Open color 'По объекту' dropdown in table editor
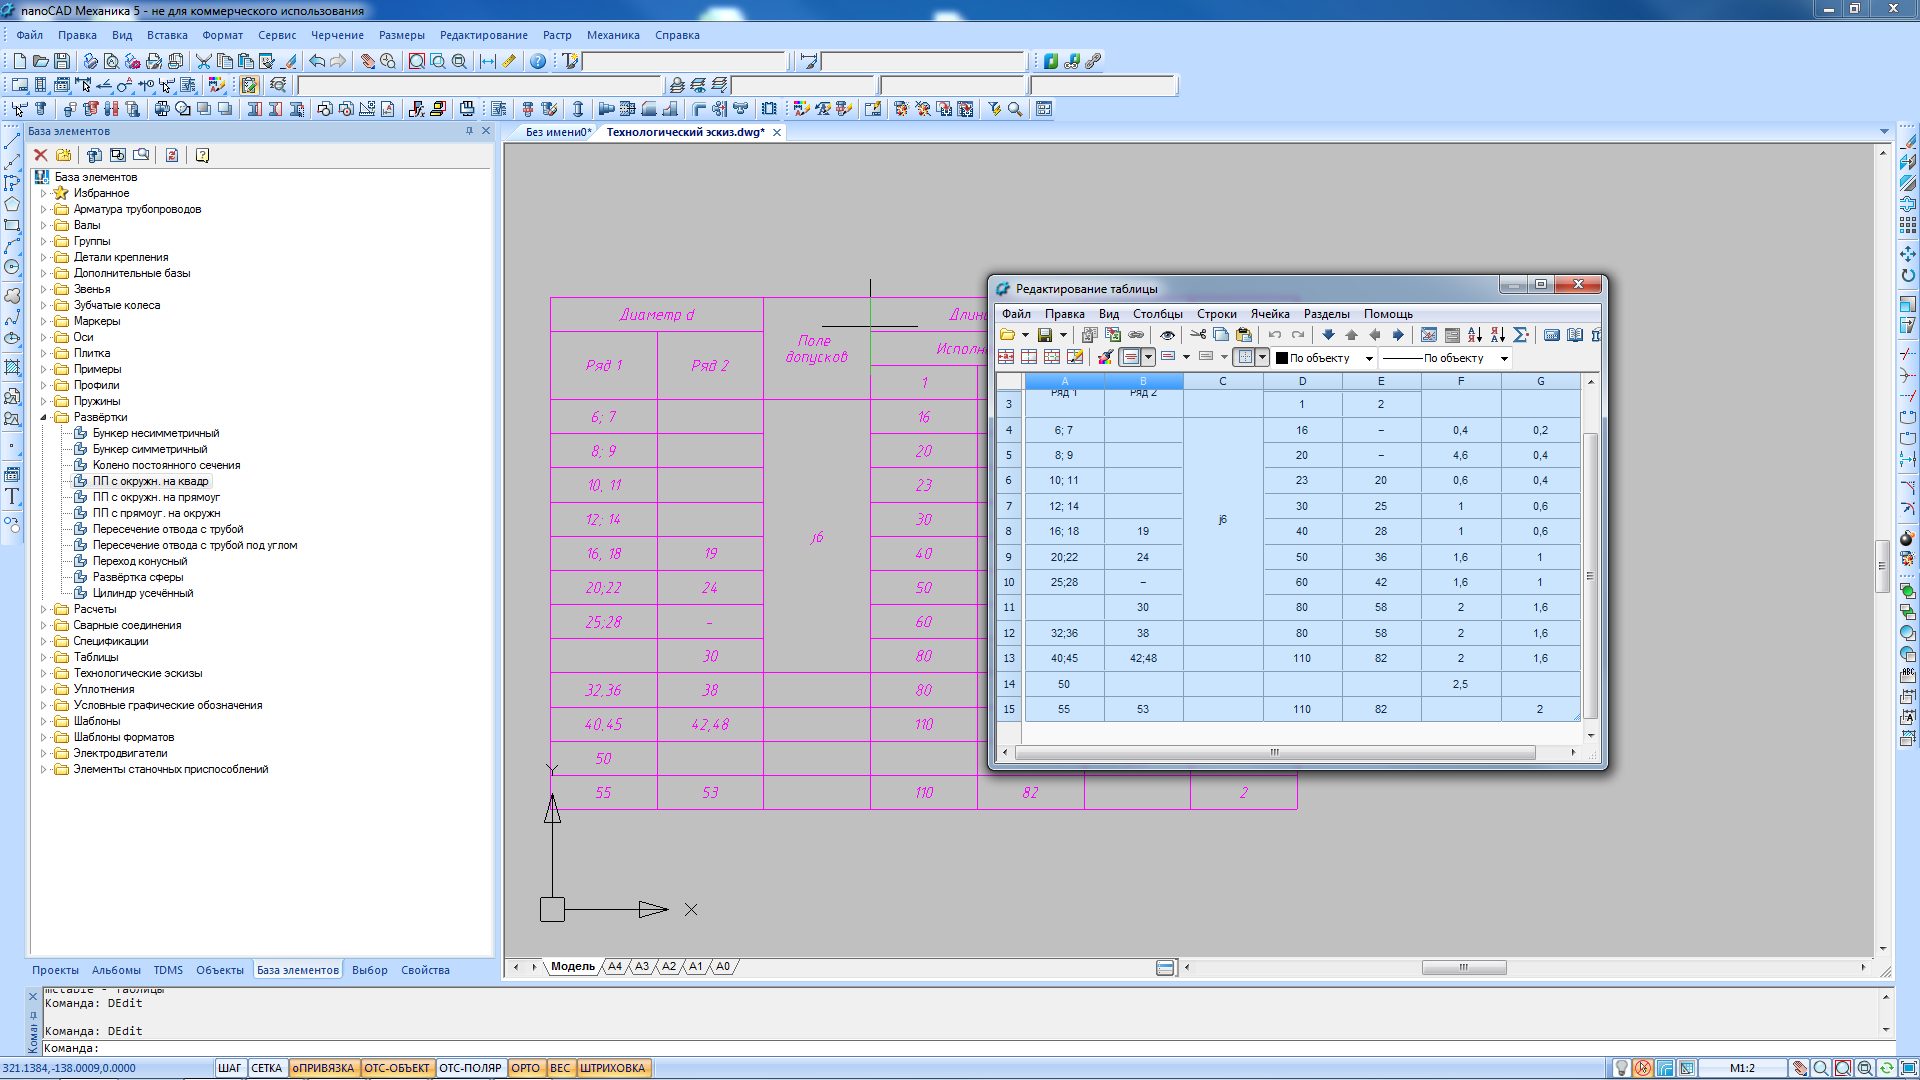Image resolution: width=1920 pixels, height=1080 pixels. 1369,358
